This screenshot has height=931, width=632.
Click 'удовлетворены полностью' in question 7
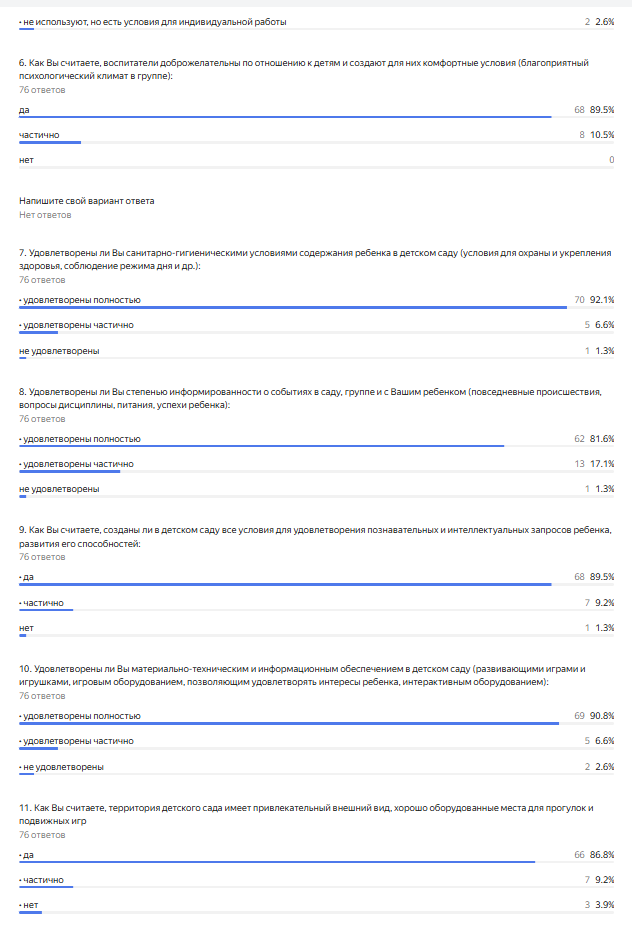80,300
